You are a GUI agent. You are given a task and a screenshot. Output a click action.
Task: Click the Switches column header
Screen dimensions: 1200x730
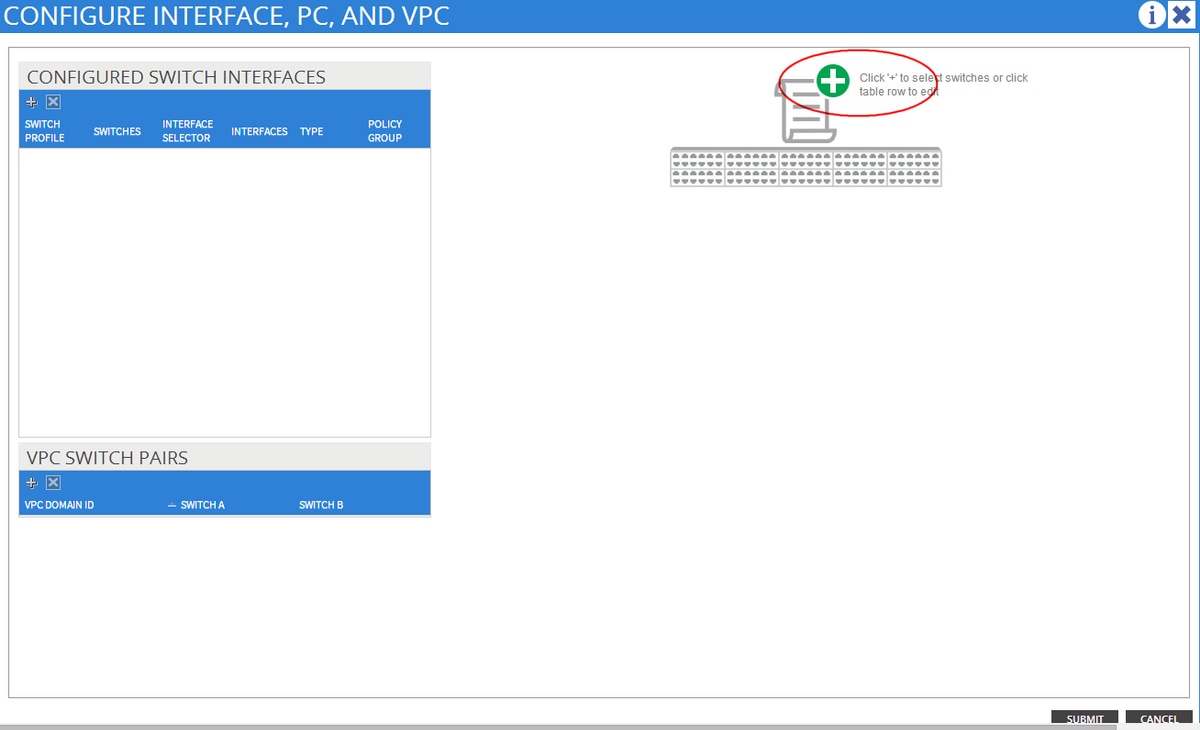(x=117, y=131)
